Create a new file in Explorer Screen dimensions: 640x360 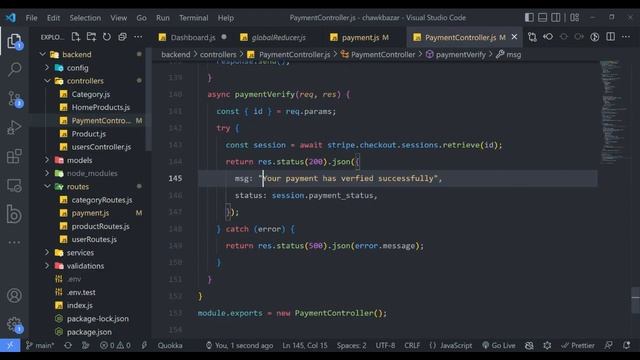(76, 37)
